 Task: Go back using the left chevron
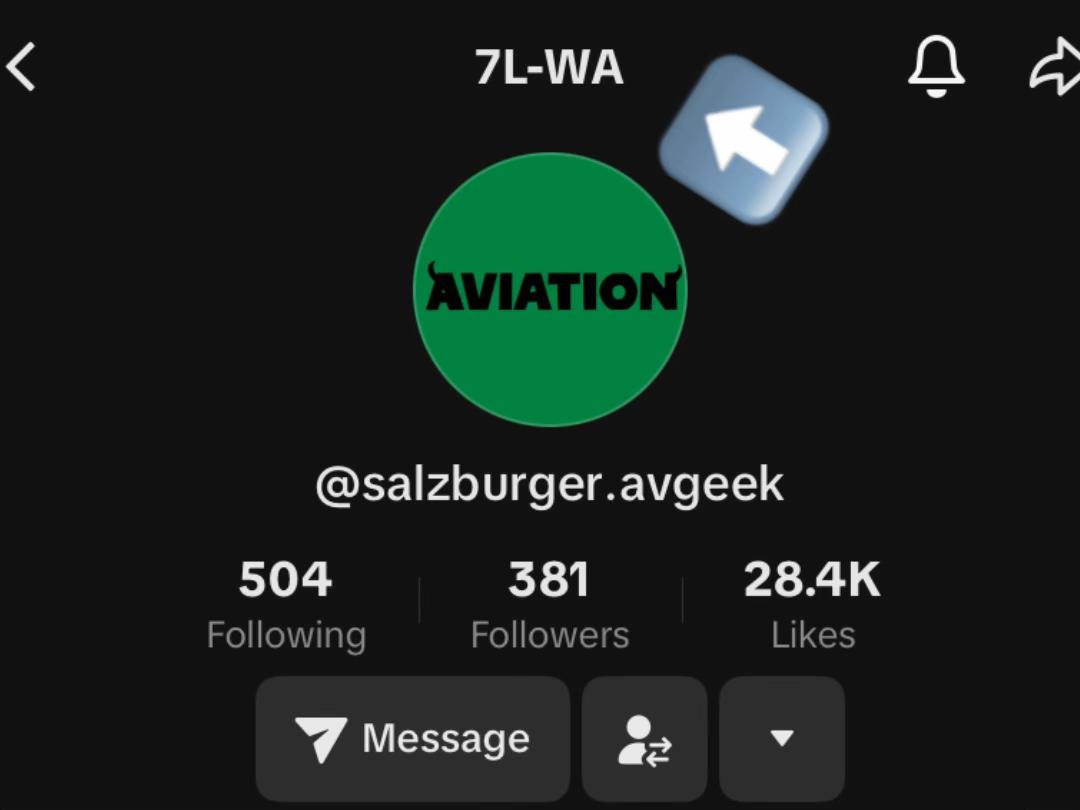tap(20, 67)
